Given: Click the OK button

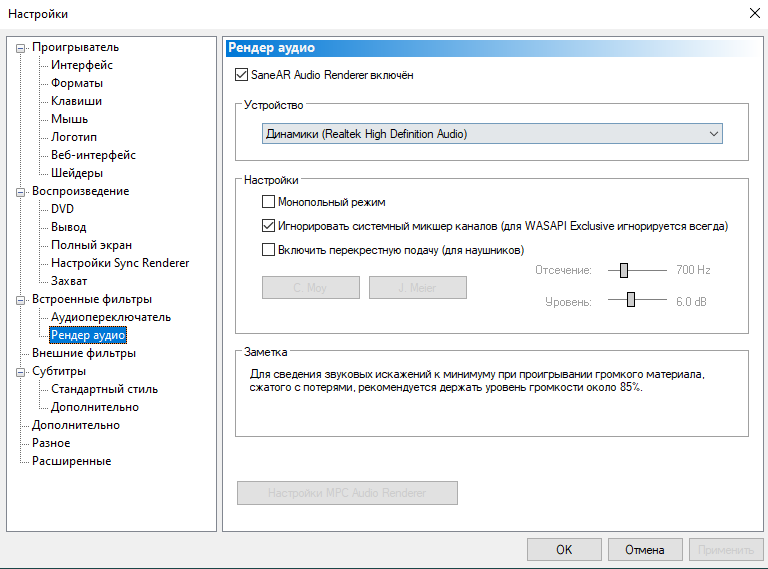Looking at the screenshot, I should [564, 549].
